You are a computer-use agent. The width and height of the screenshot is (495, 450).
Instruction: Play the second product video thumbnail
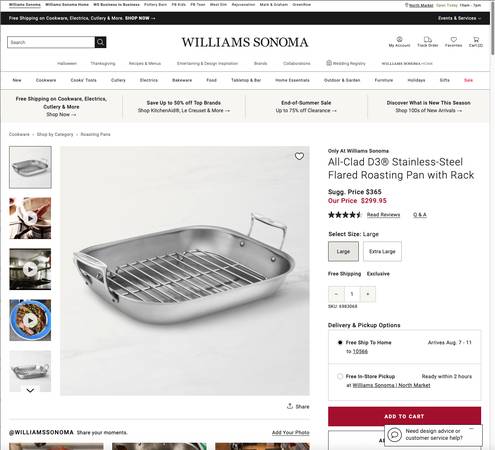tap(30, 269)
